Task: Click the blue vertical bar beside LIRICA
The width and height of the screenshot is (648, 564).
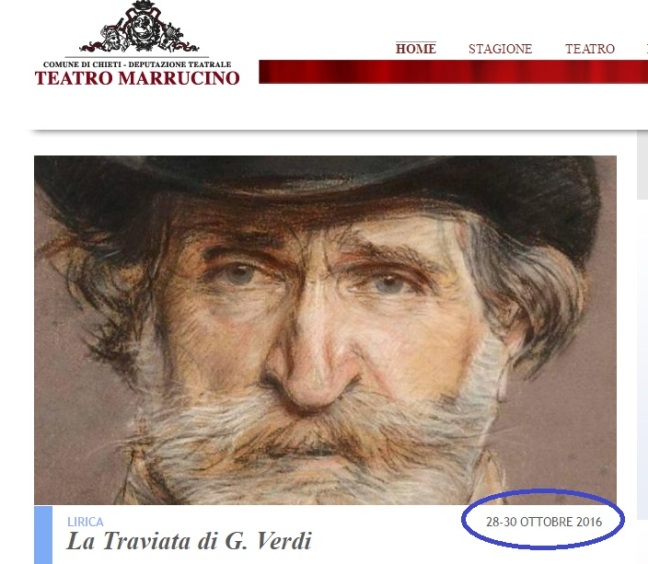Action: [x=43, y=535]
